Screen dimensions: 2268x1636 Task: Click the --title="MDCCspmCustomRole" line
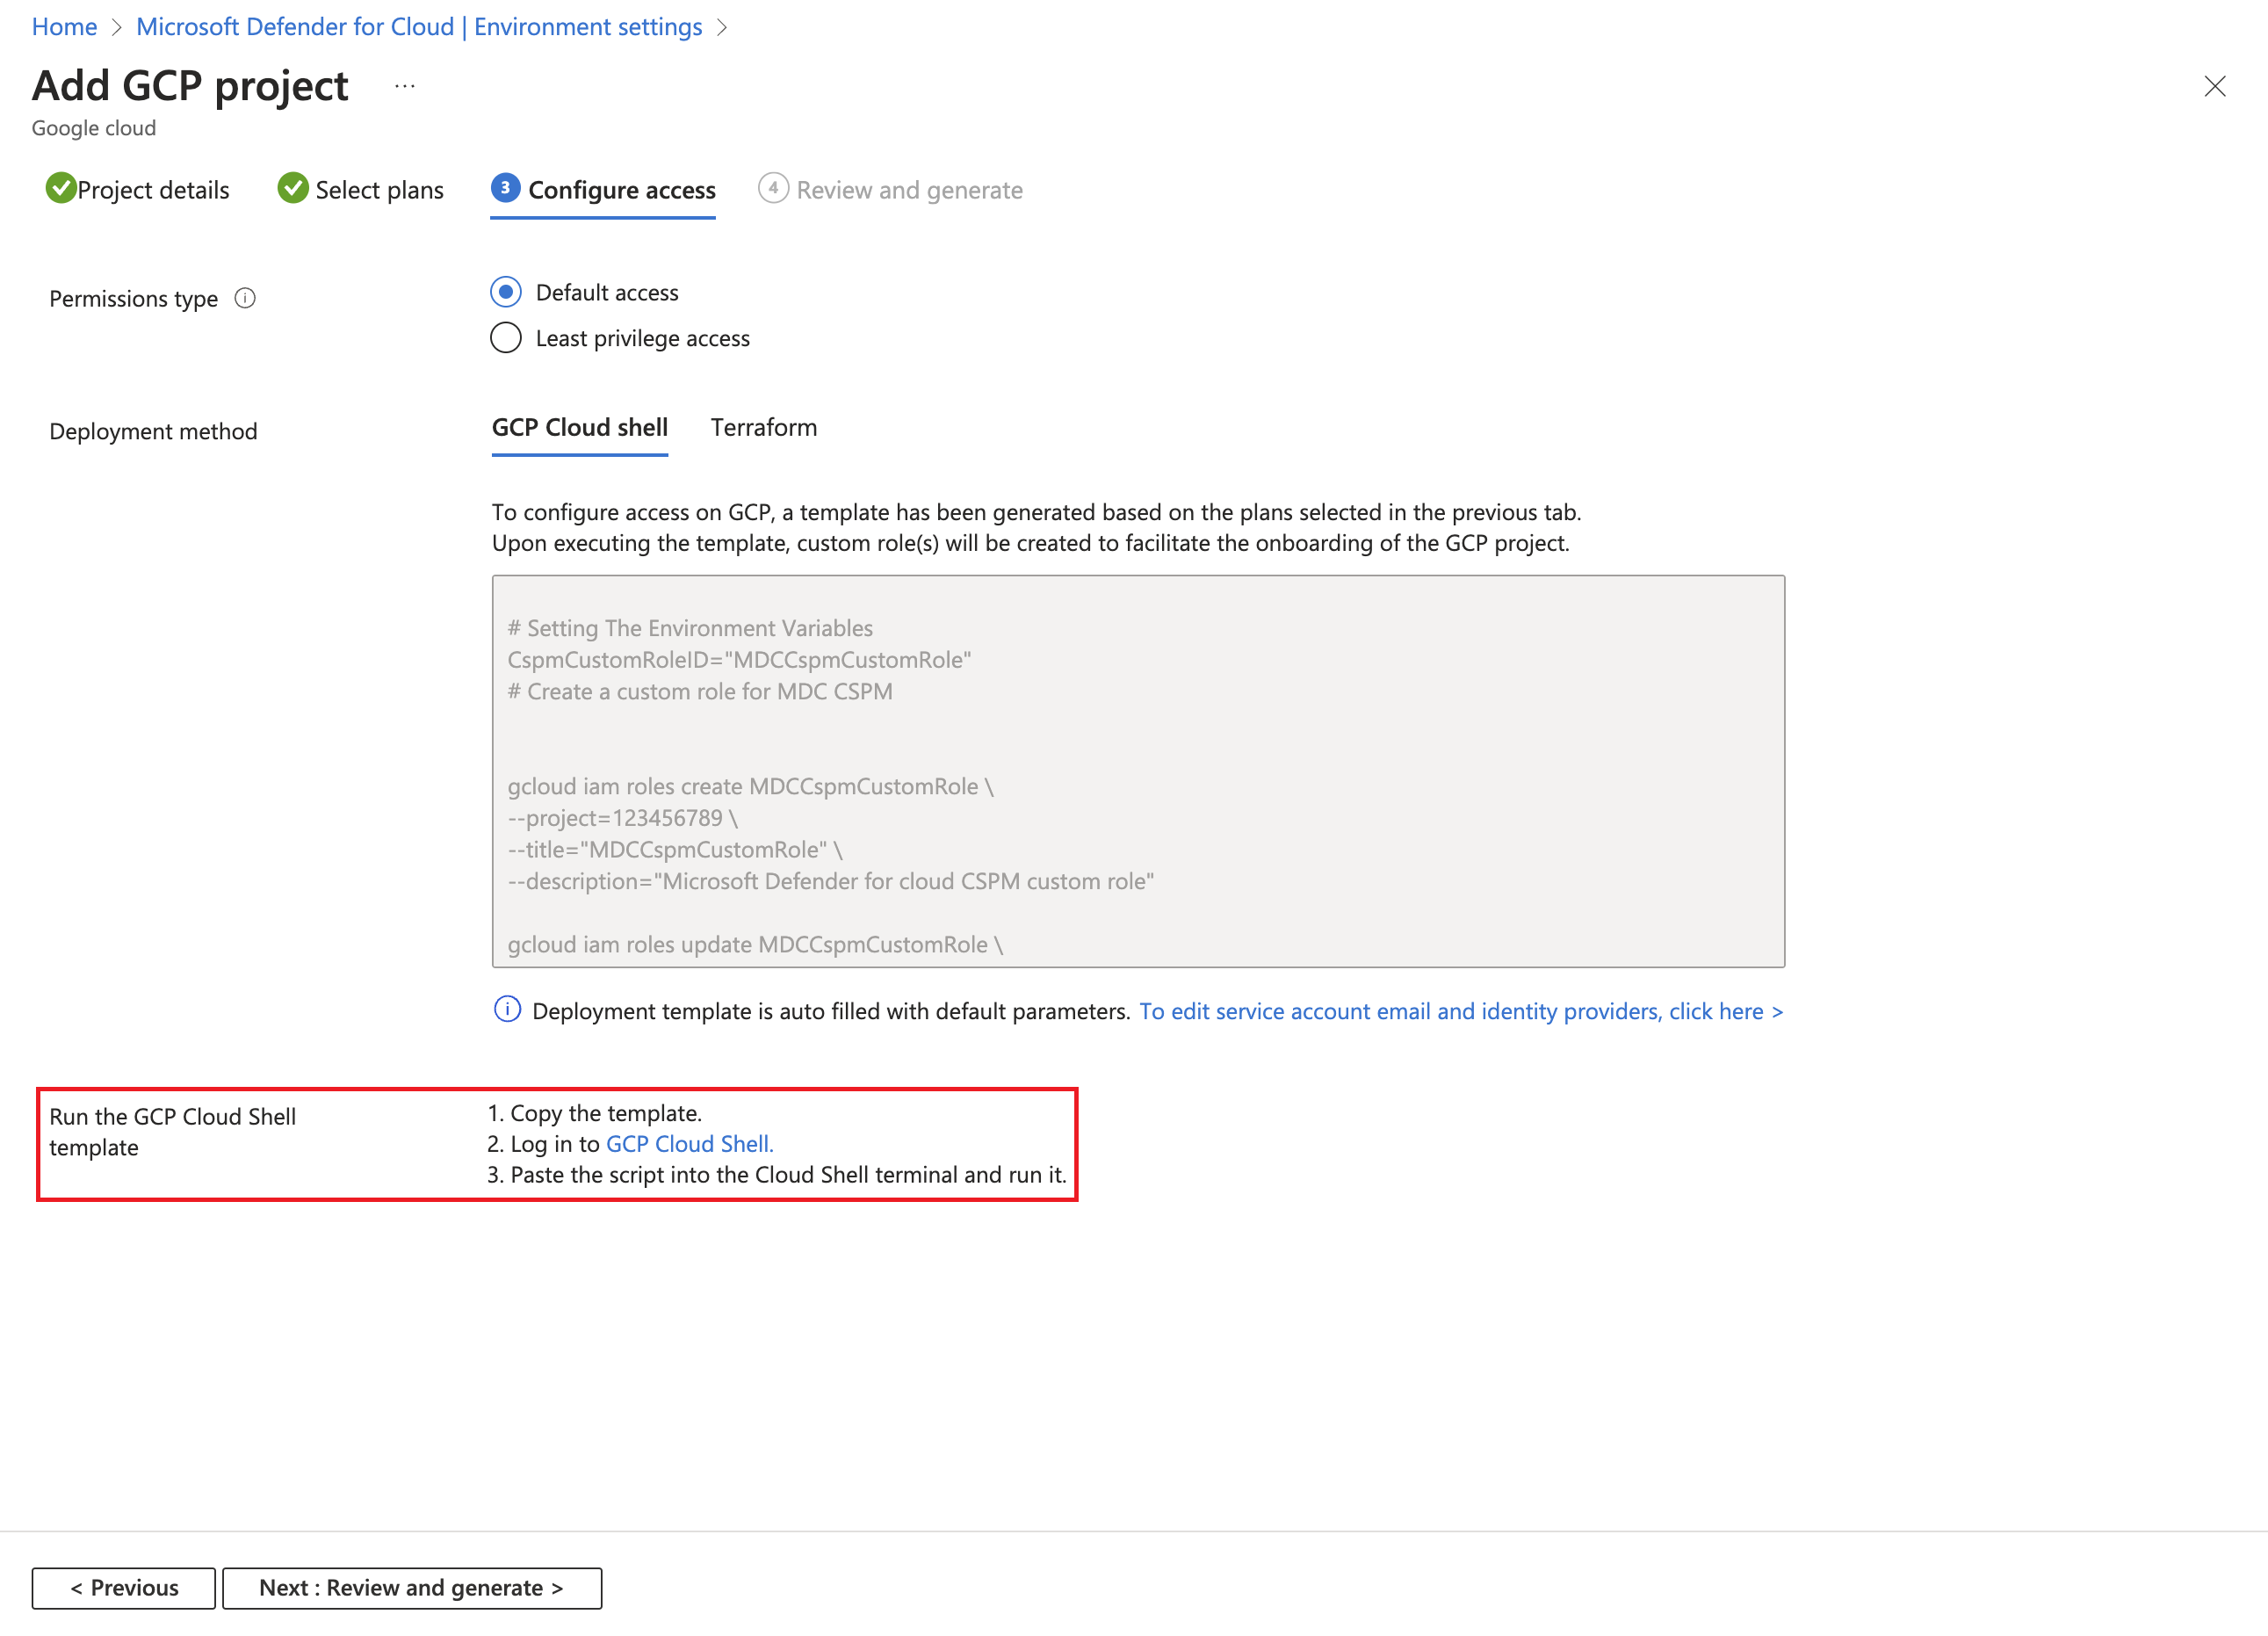click(675, 849)
